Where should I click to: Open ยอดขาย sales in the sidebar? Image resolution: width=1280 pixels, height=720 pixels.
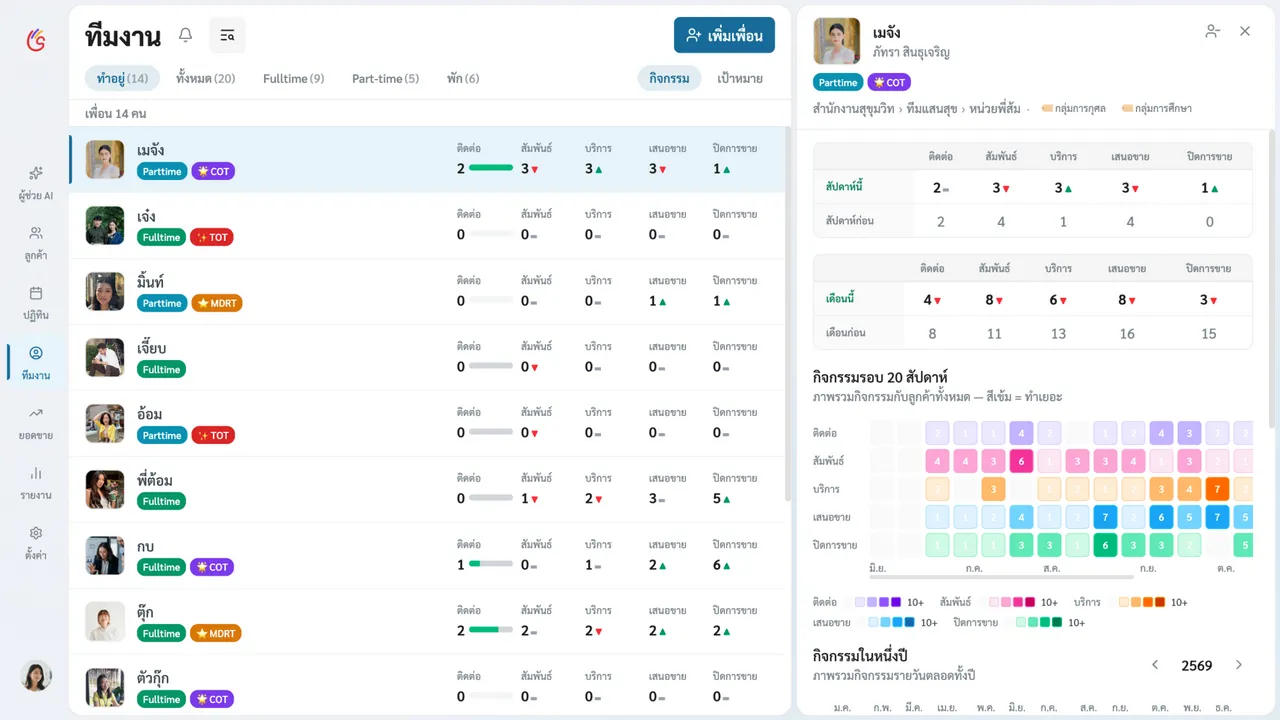click(x=36, y=423)
